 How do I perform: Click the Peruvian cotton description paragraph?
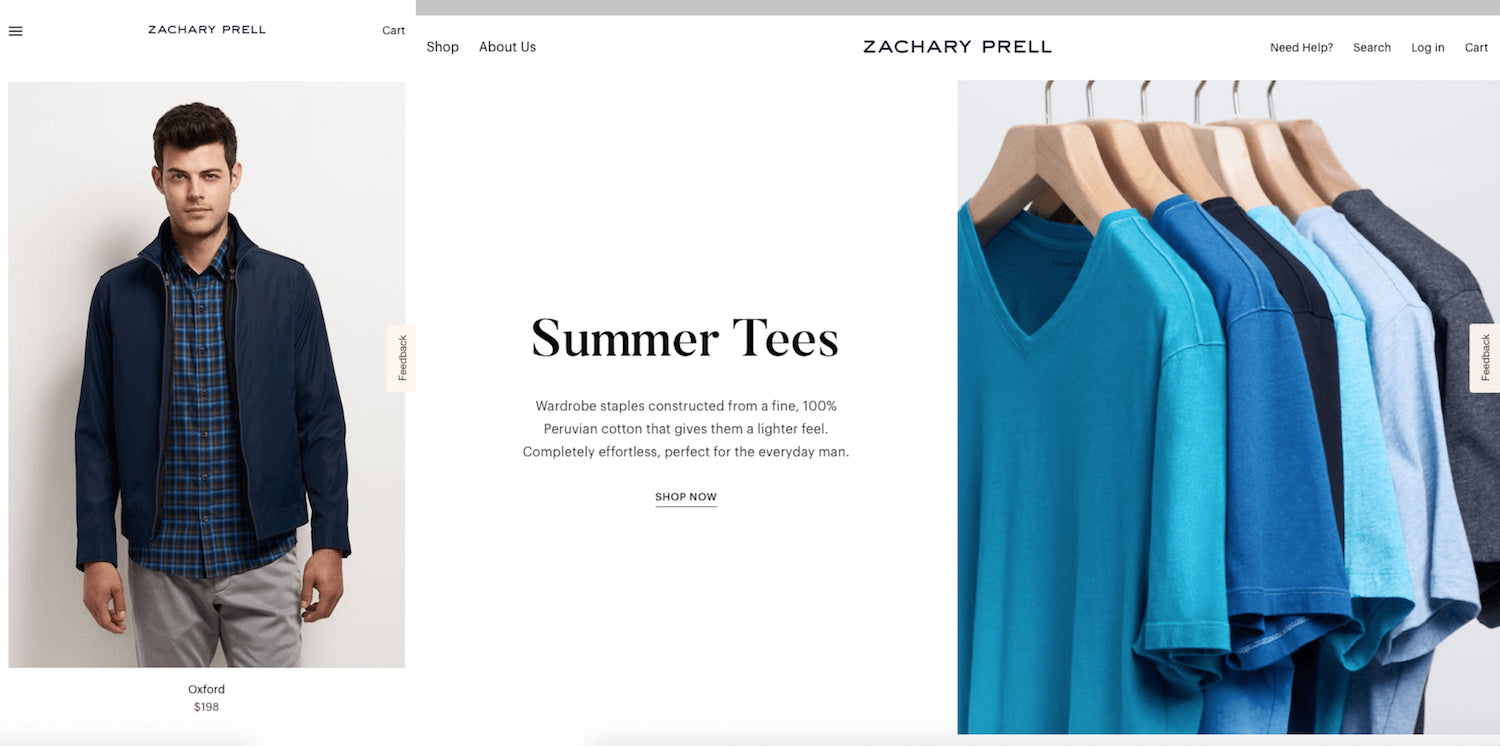(686, 429)
